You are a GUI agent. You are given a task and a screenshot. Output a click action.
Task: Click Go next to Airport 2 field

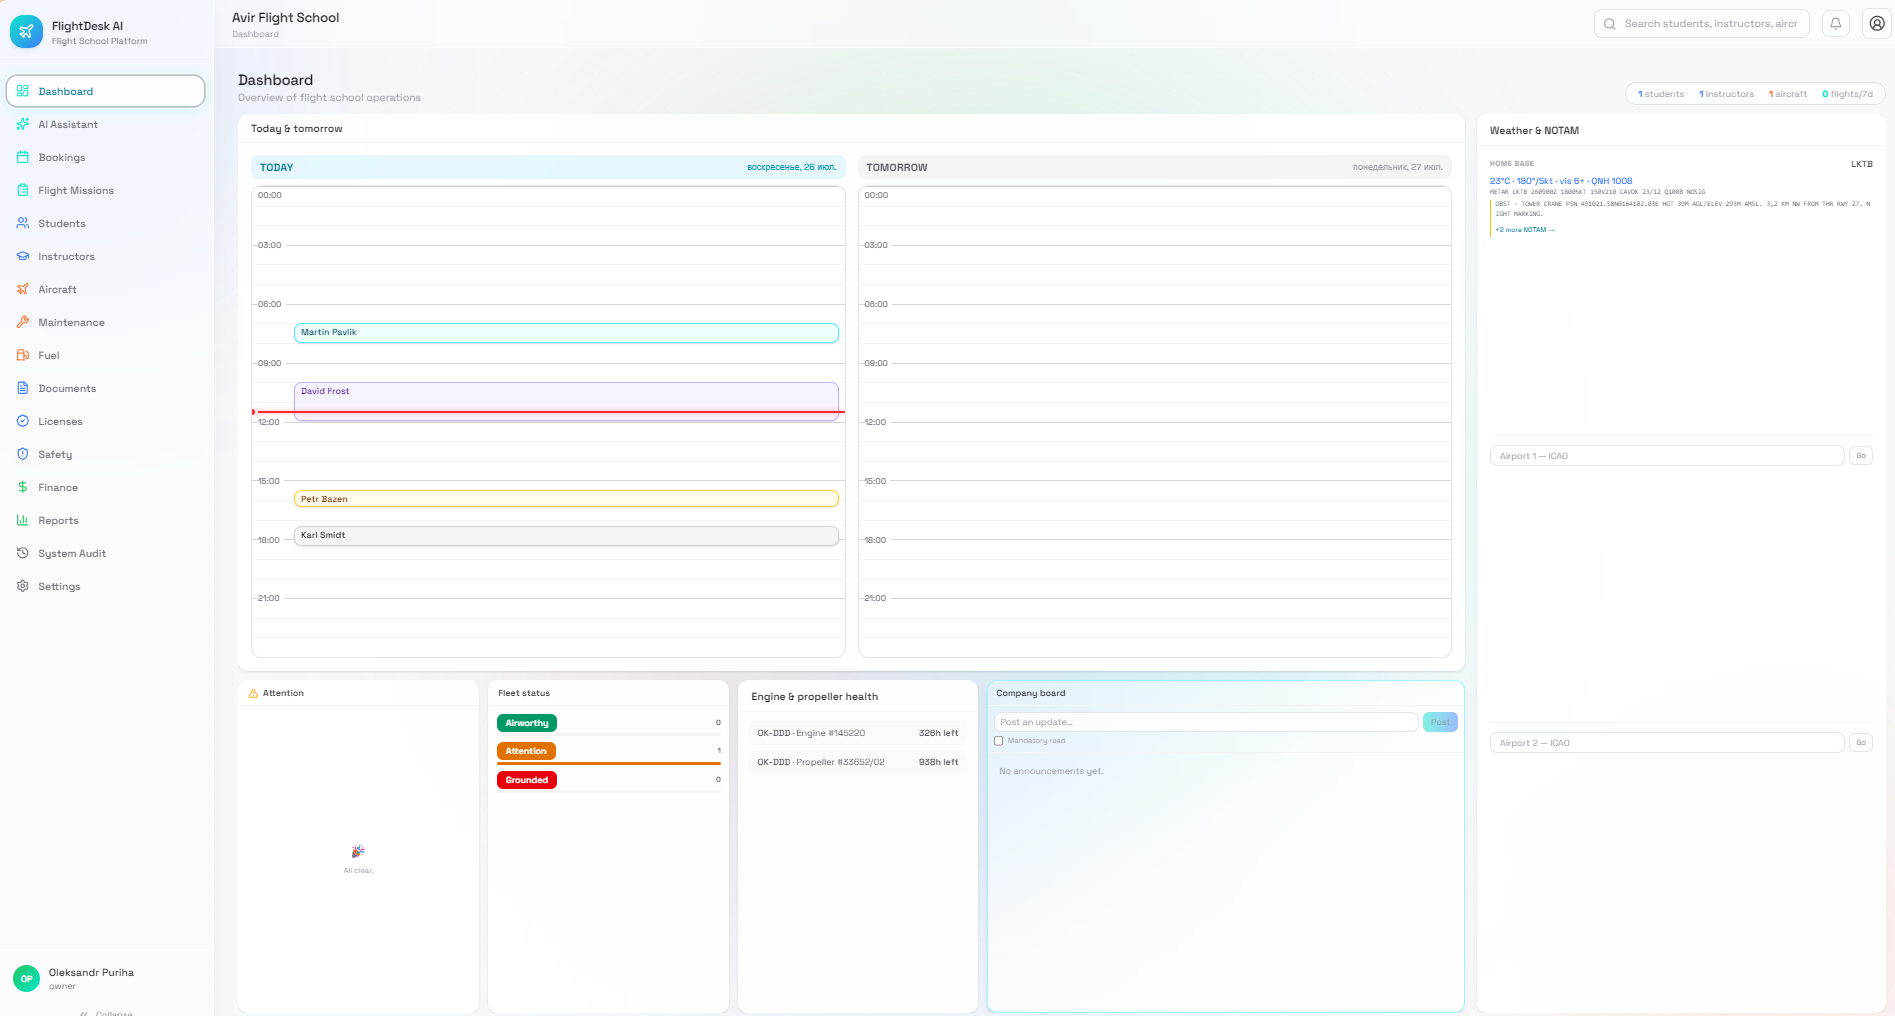pyautogui.click(x=1861, y=743)
